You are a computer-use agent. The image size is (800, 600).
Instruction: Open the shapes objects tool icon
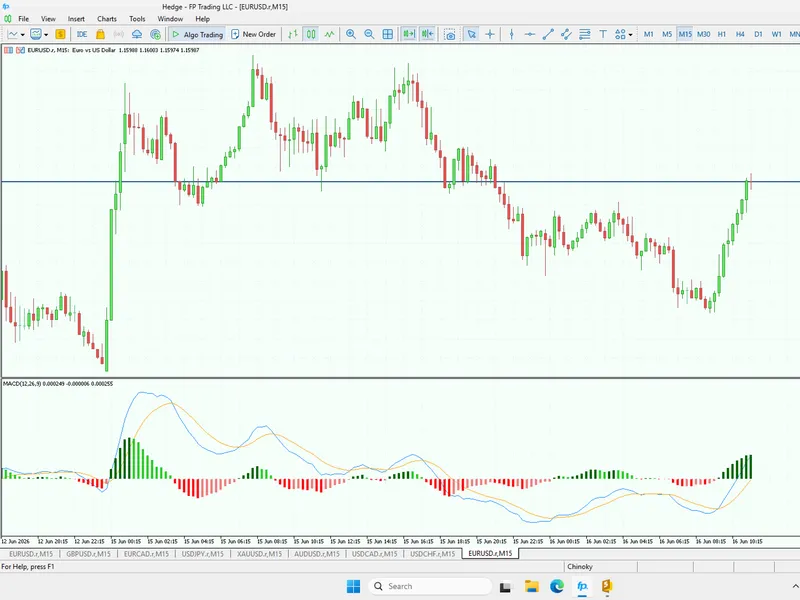(620, 34)
